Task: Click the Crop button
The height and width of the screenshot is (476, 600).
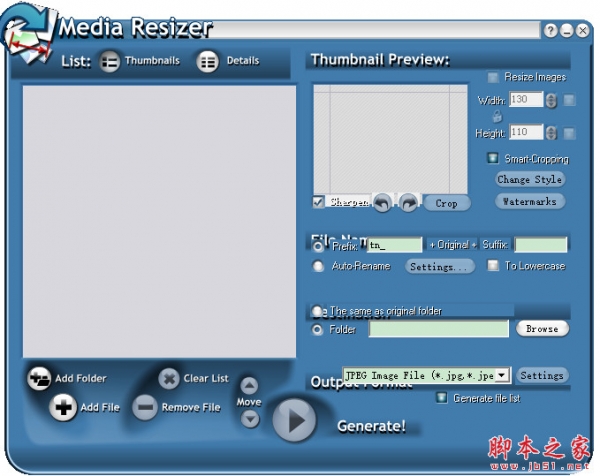Action: pyautogui.click(x=447, y=203)
